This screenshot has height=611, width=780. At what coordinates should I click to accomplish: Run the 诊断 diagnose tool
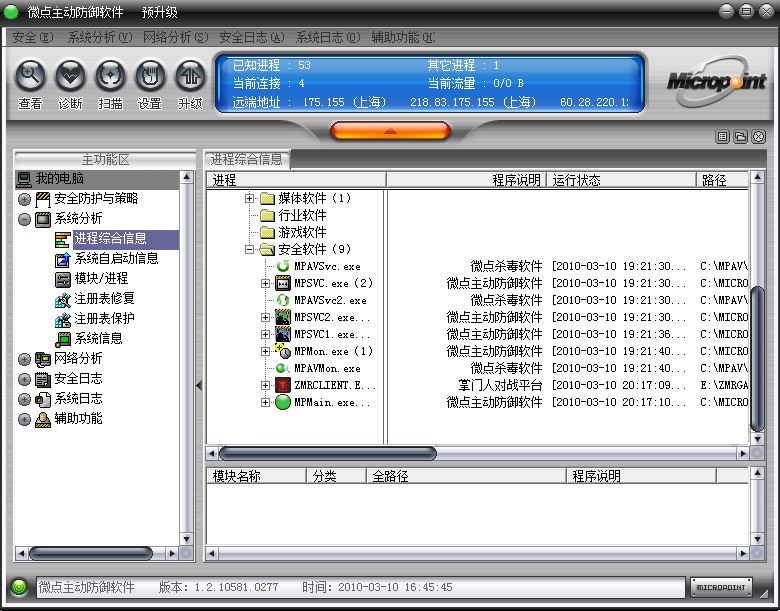pos(70,76)
